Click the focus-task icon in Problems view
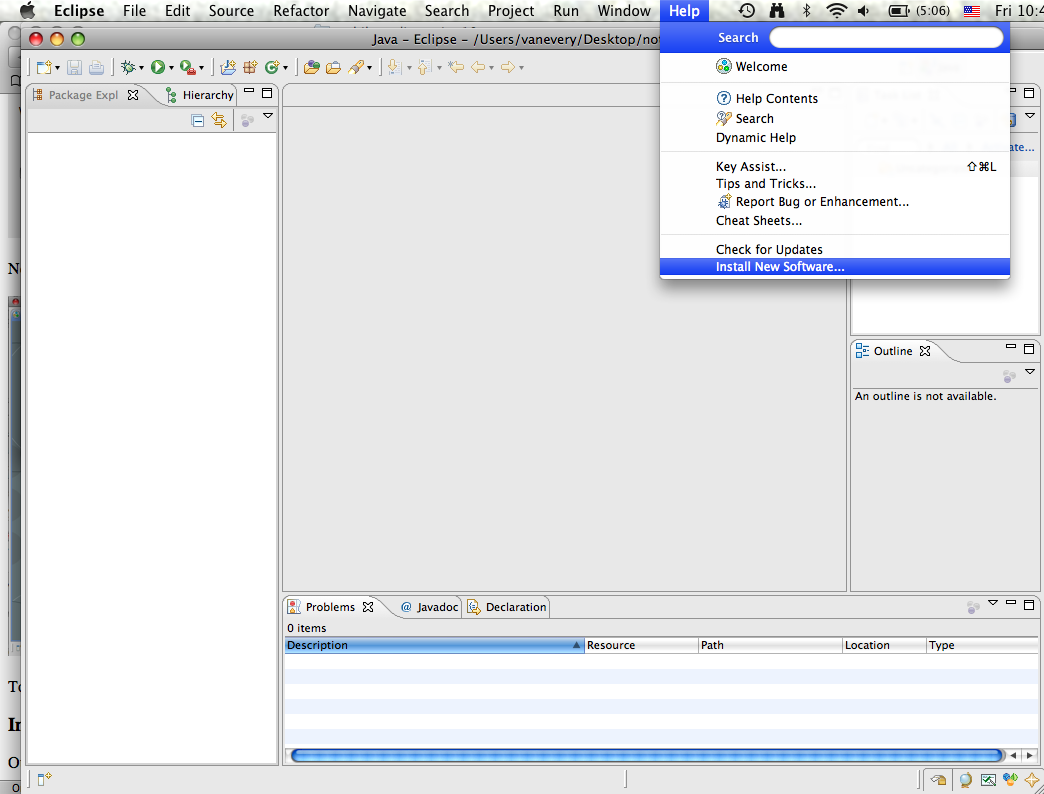This screenshot has width=1044, height=794. pyautogui.click(x=973, y=607)
